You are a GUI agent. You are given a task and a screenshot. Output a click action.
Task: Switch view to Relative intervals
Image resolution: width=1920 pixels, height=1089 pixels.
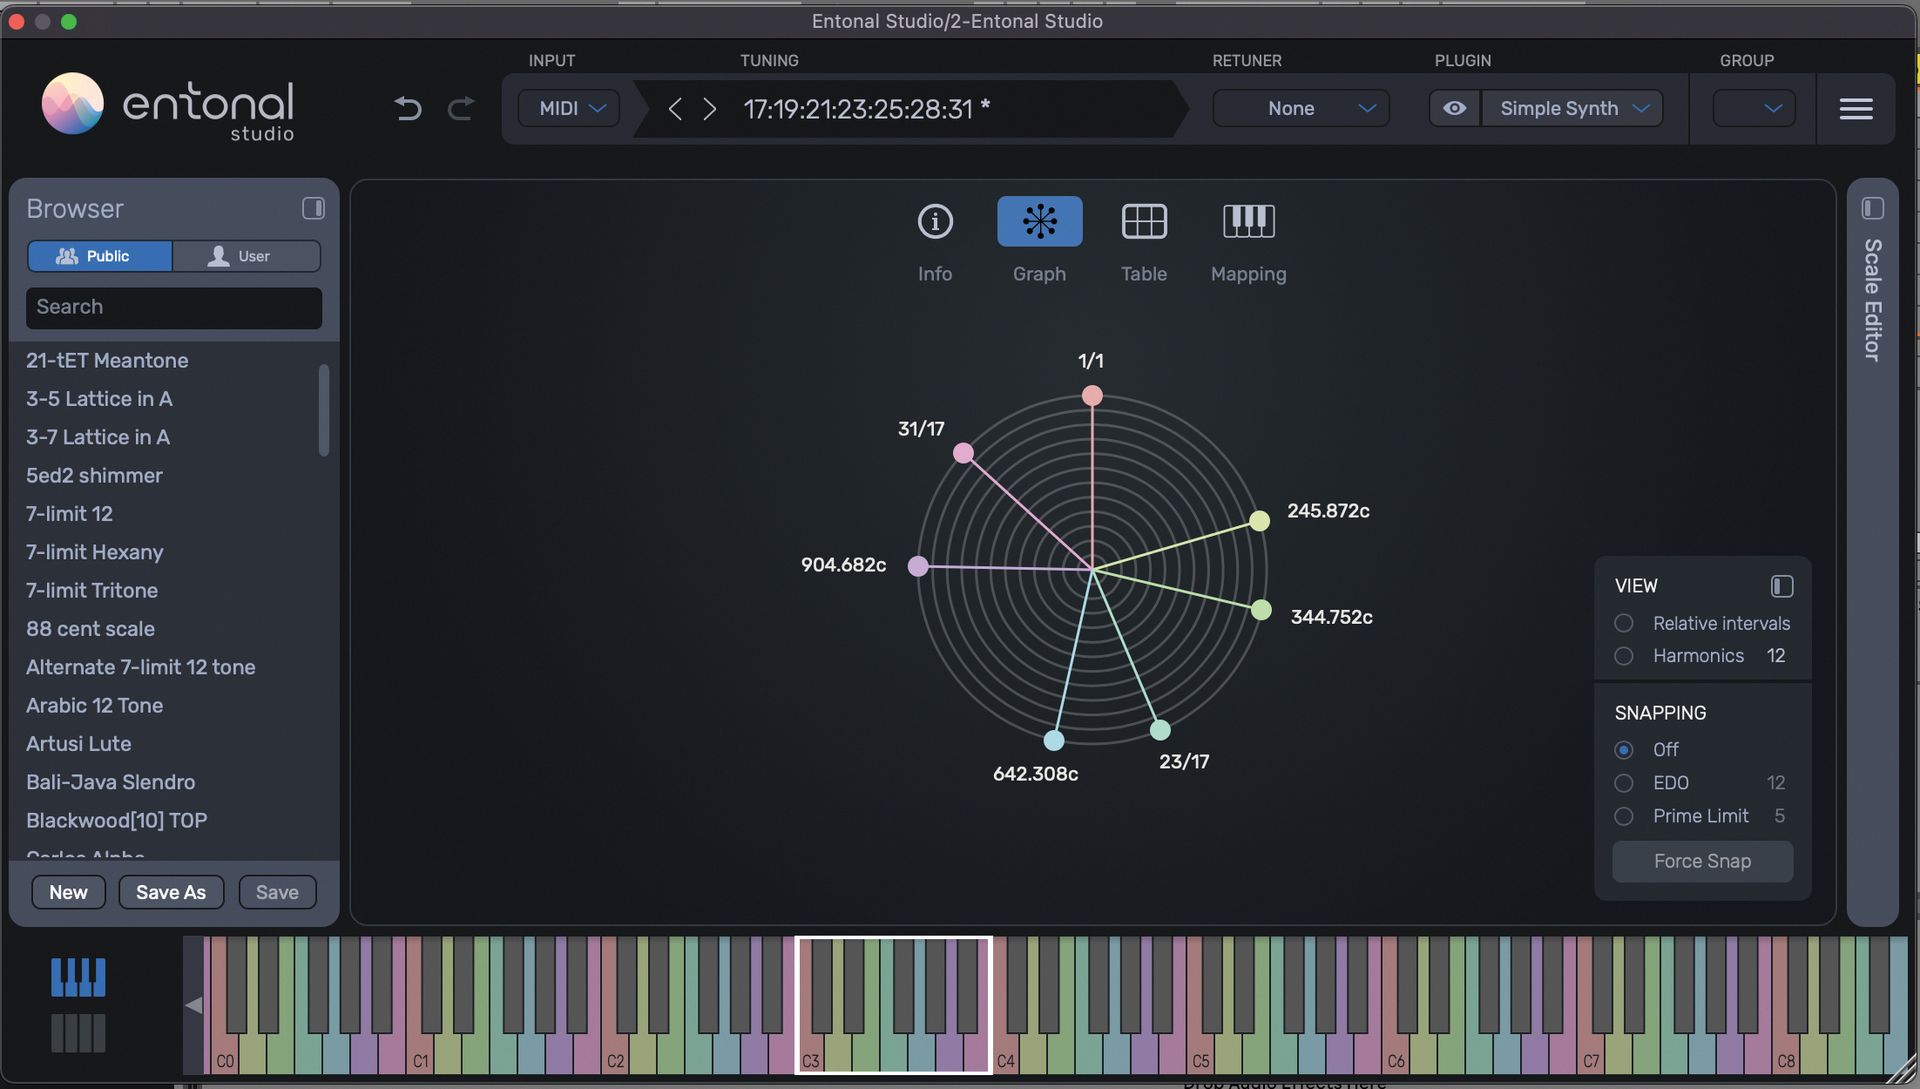tap(1624, 622)
